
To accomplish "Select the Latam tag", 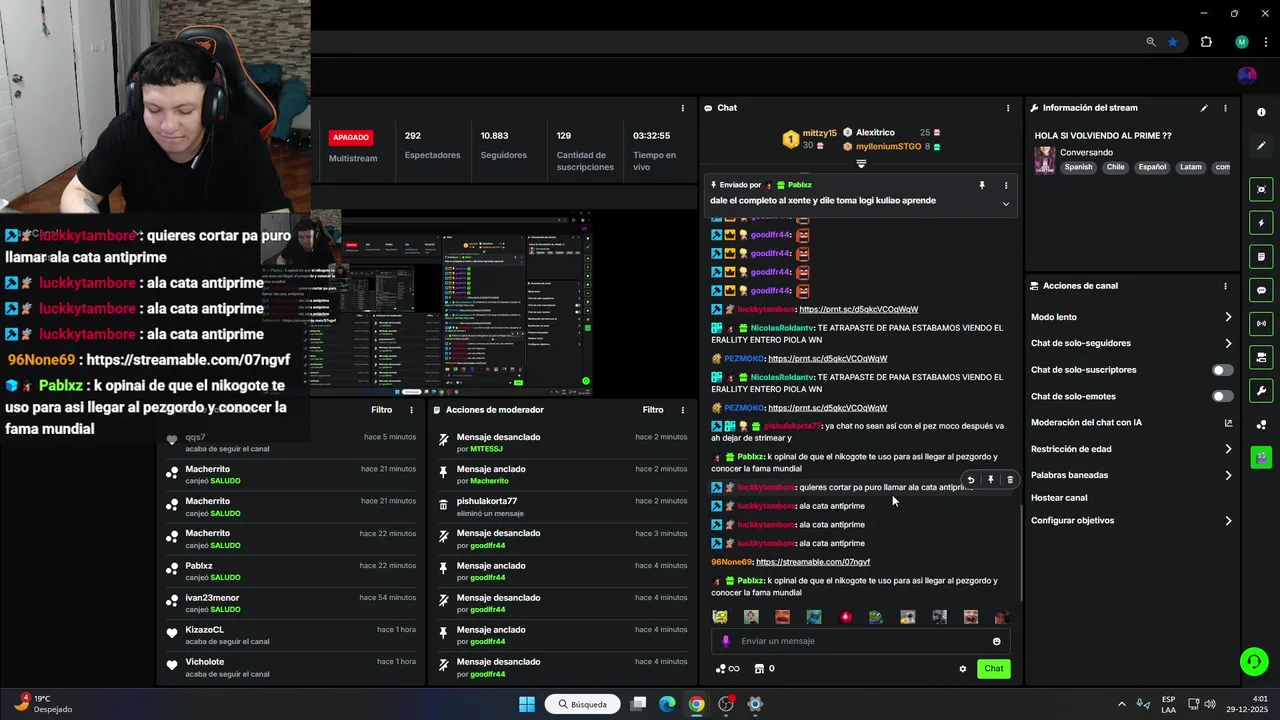I will pyautogui.click(x=1190, y=167).
